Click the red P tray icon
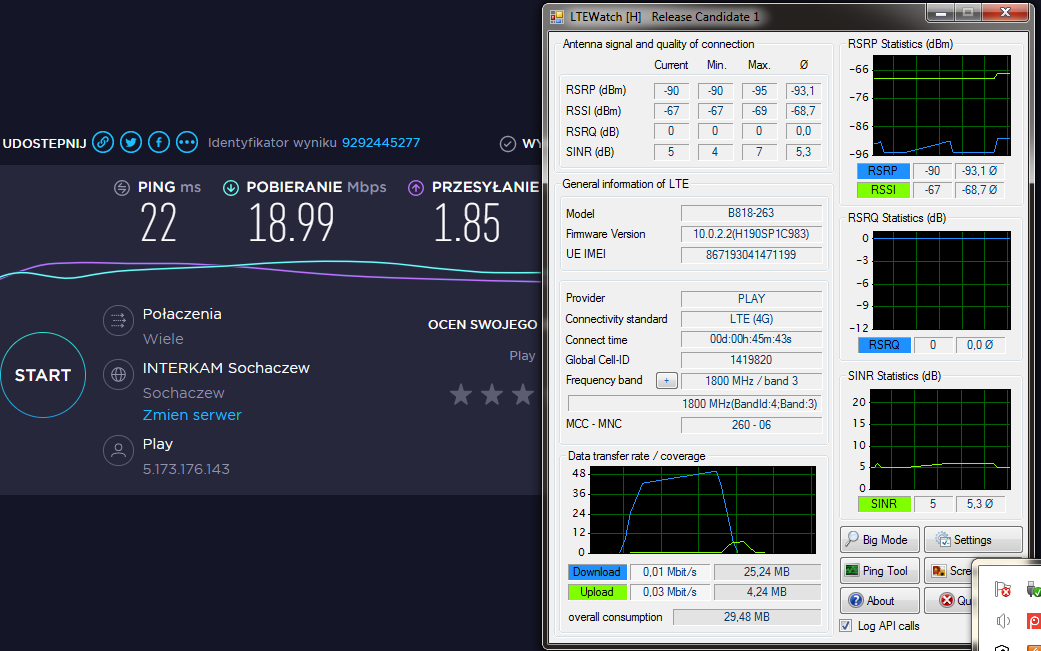1041x651 pixels. [1034, 620]
